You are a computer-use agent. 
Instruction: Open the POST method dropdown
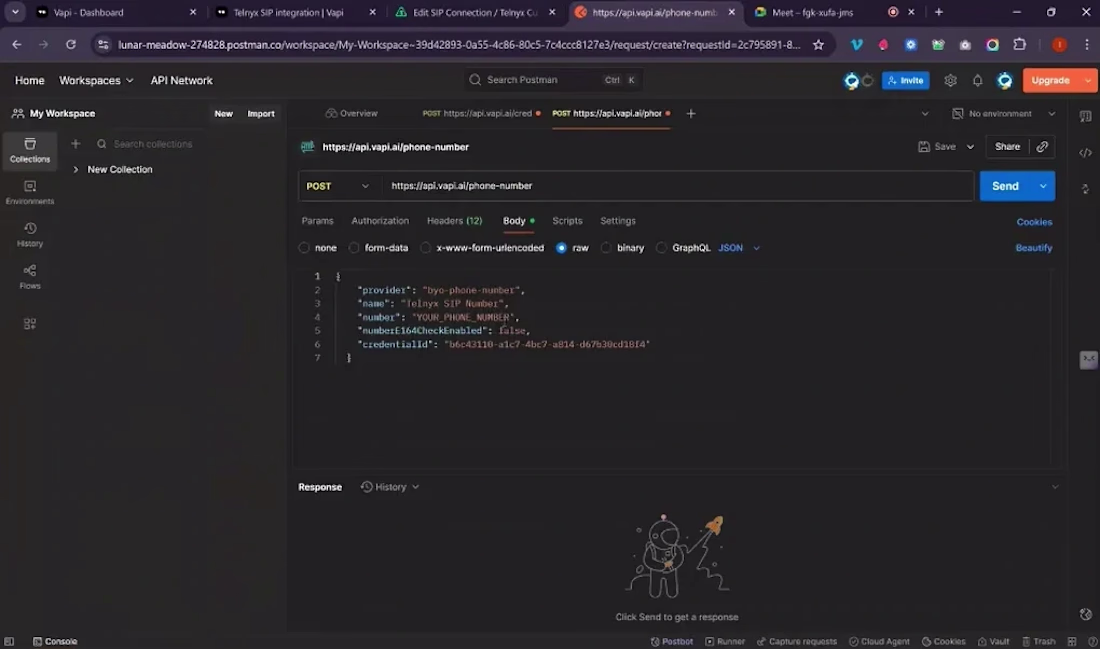pos(337,186)
